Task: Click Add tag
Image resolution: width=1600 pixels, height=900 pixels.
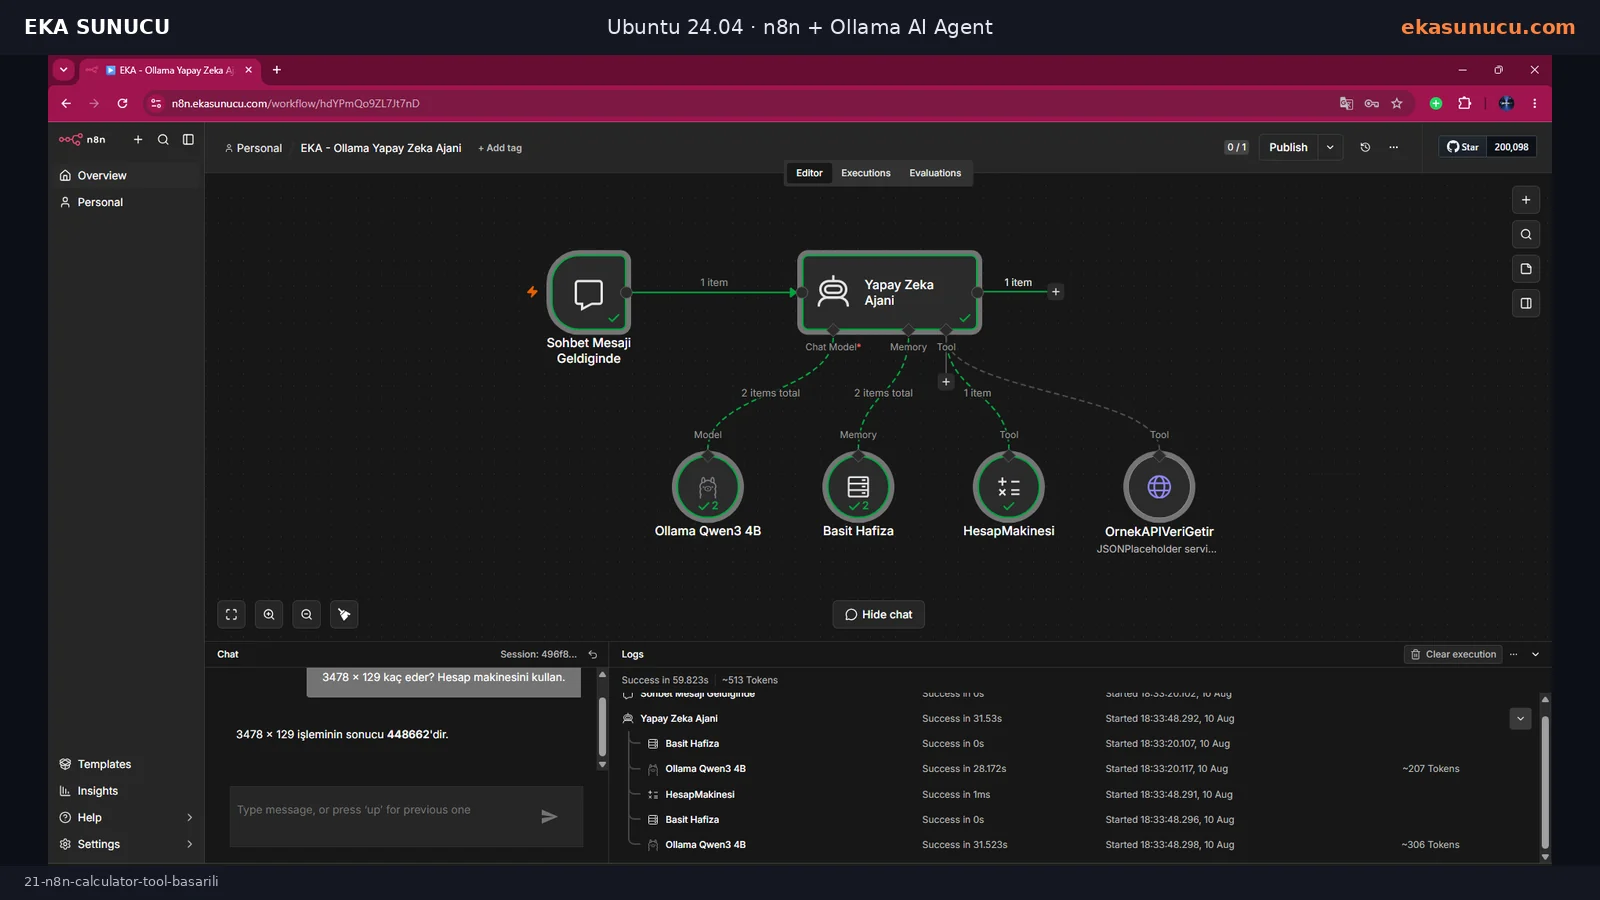Action: (x=500, y=148)
